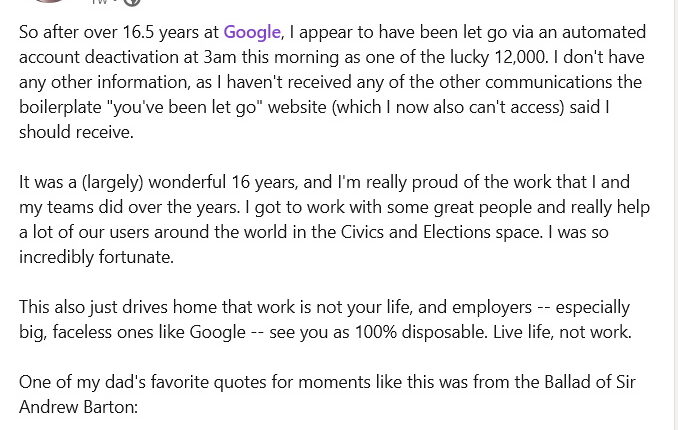Click the words 'should receive.'

coord(77,132)
